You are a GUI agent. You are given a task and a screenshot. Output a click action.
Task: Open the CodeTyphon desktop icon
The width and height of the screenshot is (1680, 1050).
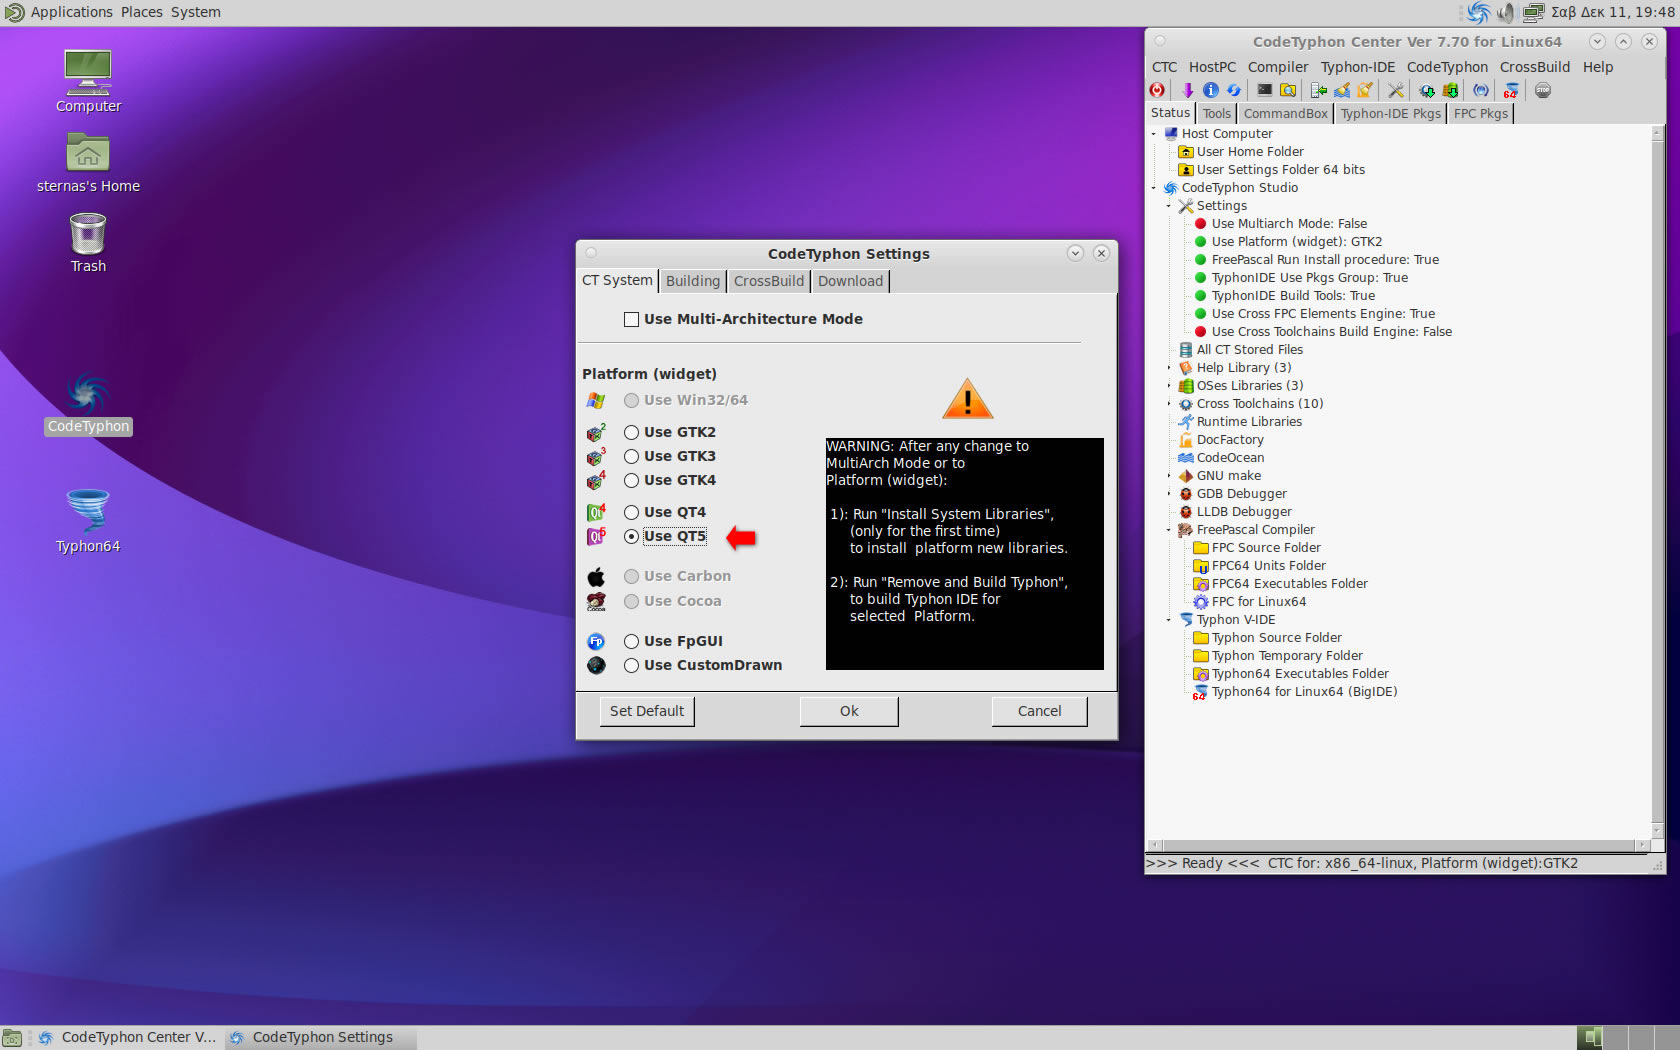[x=88, y=403]
